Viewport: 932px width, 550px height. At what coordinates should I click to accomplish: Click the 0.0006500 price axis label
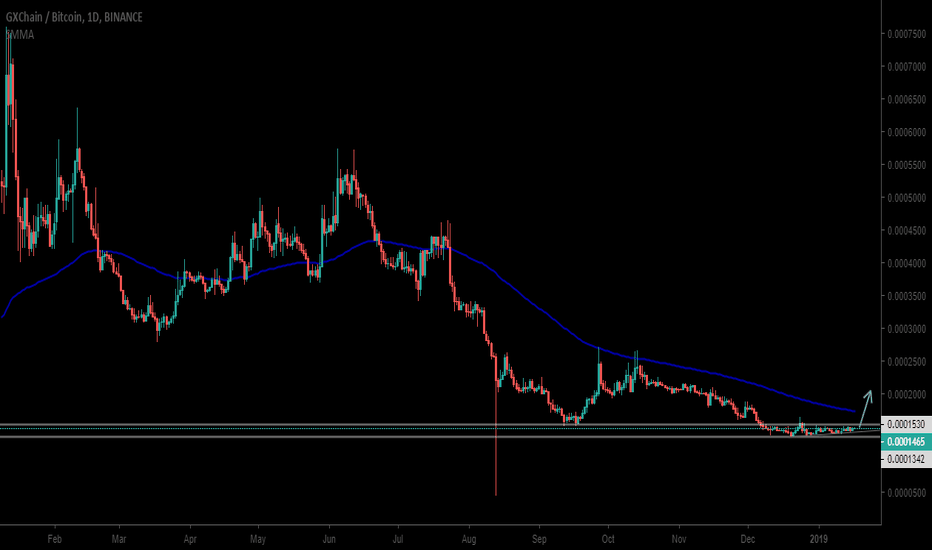906,100
